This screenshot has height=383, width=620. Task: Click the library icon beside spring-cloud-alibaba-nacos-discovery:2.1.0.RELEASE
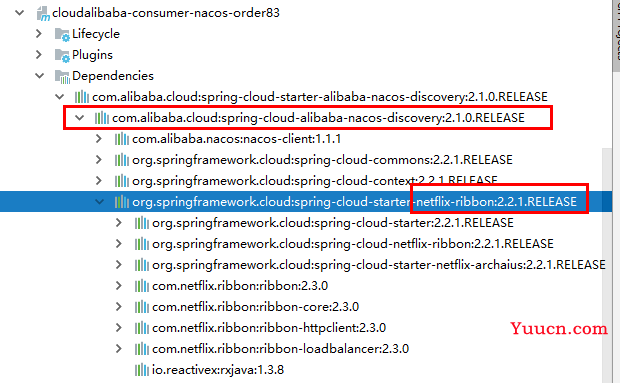[102, 118]
